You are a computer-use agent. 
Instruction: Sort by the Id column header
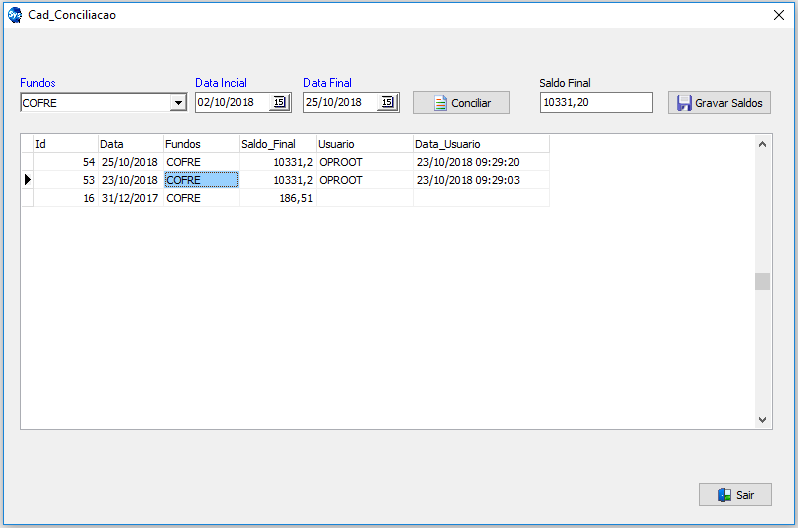[x=65, y=144]
